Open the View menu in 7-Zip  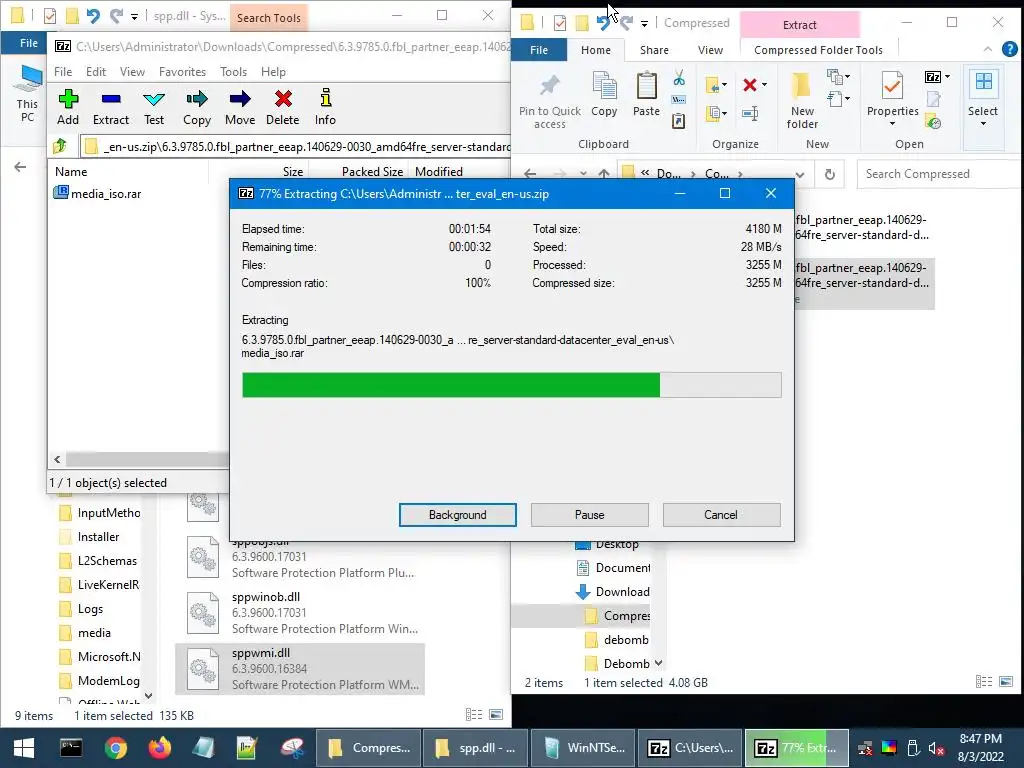pos(132,72)
